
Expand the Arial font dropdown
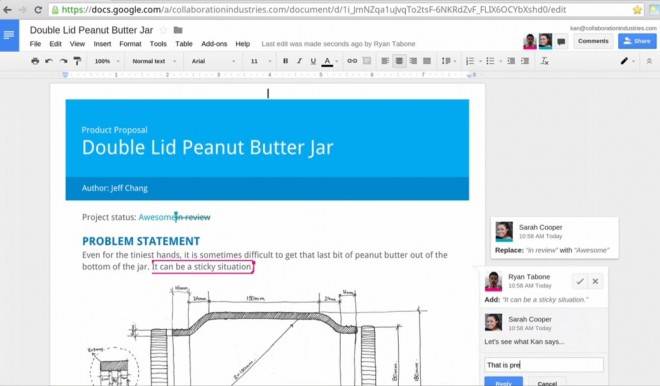pyautogui.click(x=213, y=61)
